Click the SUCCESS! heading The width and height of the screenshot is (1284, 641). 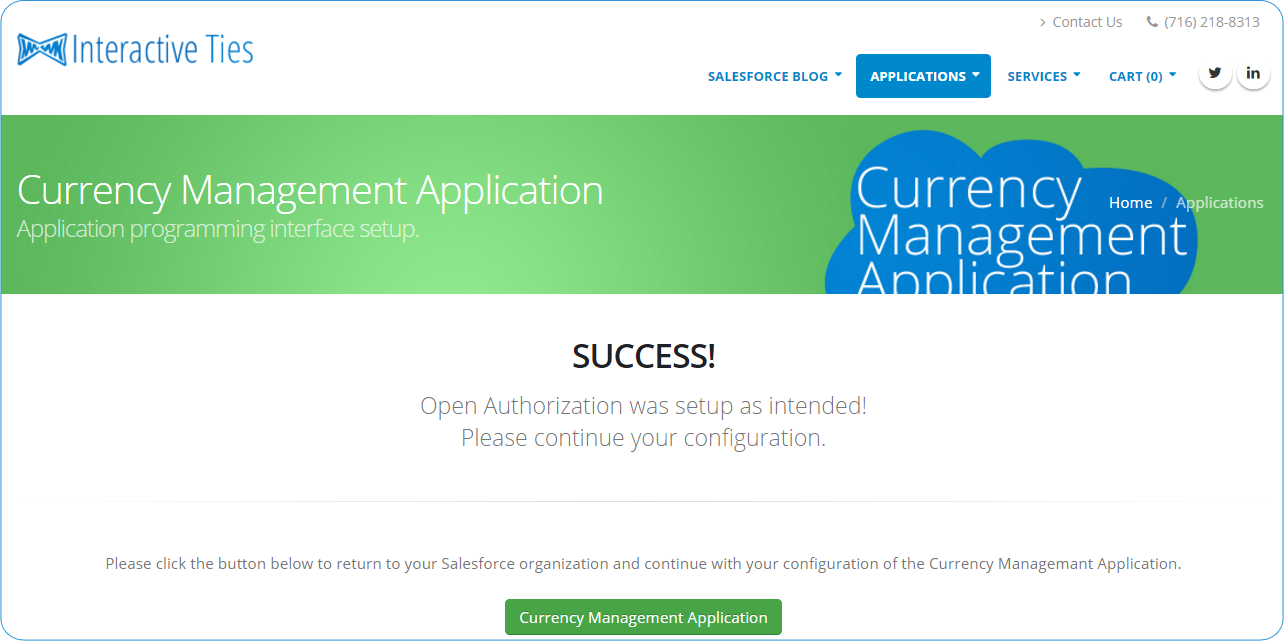tap(643, 356)
